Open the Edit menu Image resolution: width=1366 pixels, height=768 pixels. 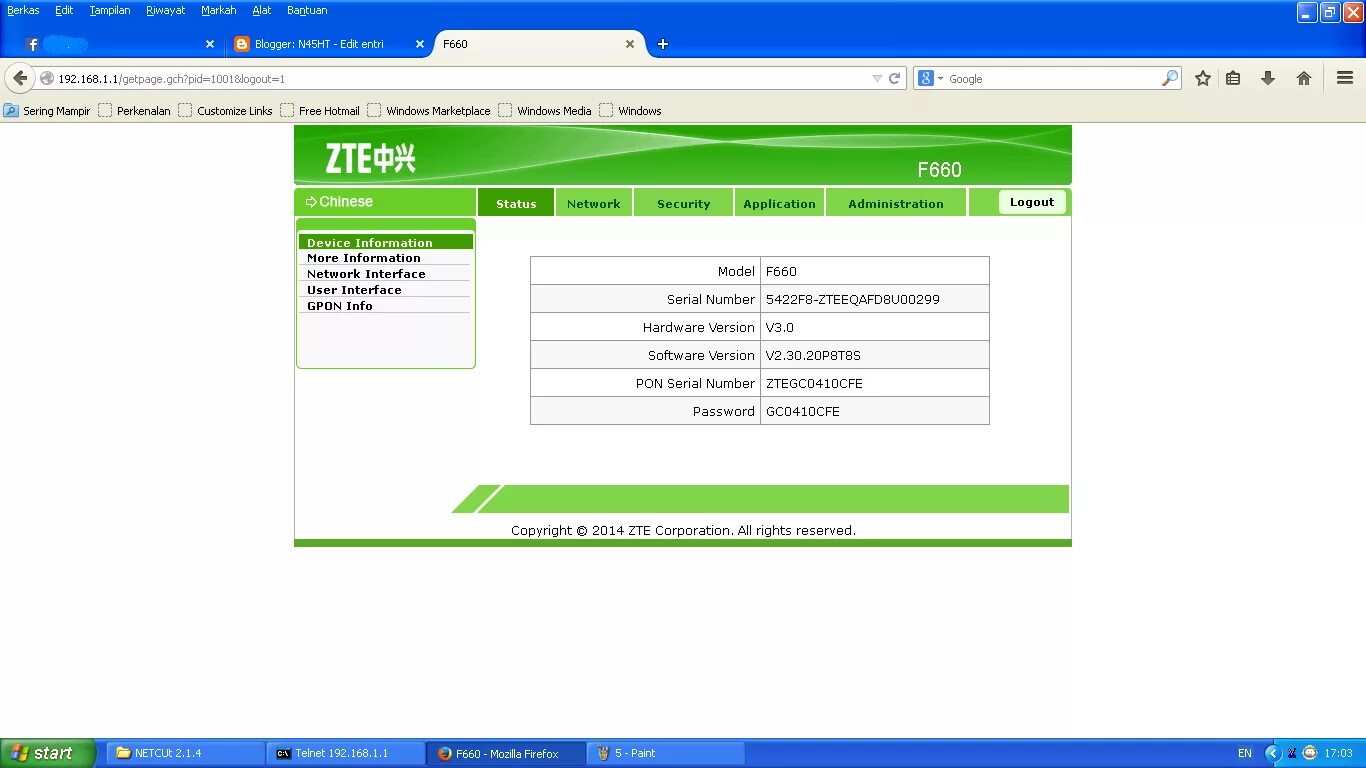(64, 10)
